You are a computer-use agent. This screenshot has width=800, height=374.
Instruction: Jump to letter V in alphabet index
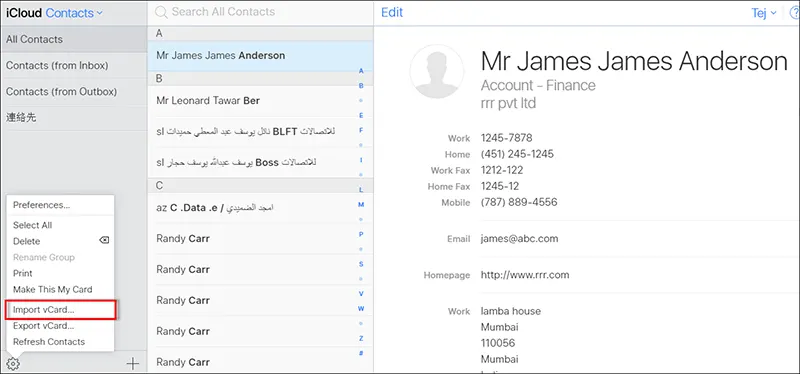pos(361,293)
